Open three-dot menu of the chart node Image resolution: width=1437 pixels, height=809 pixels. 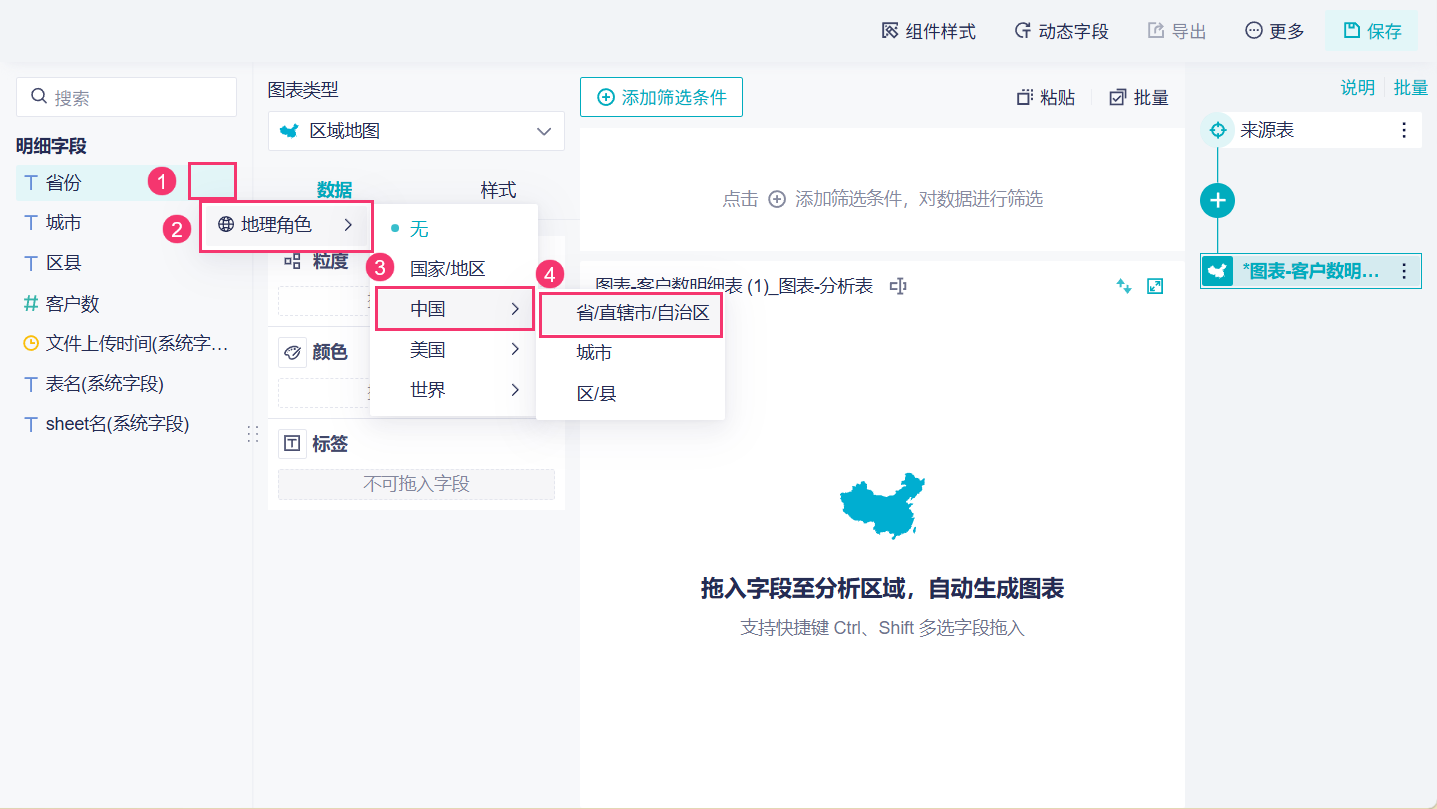(x=1404, y=271)
